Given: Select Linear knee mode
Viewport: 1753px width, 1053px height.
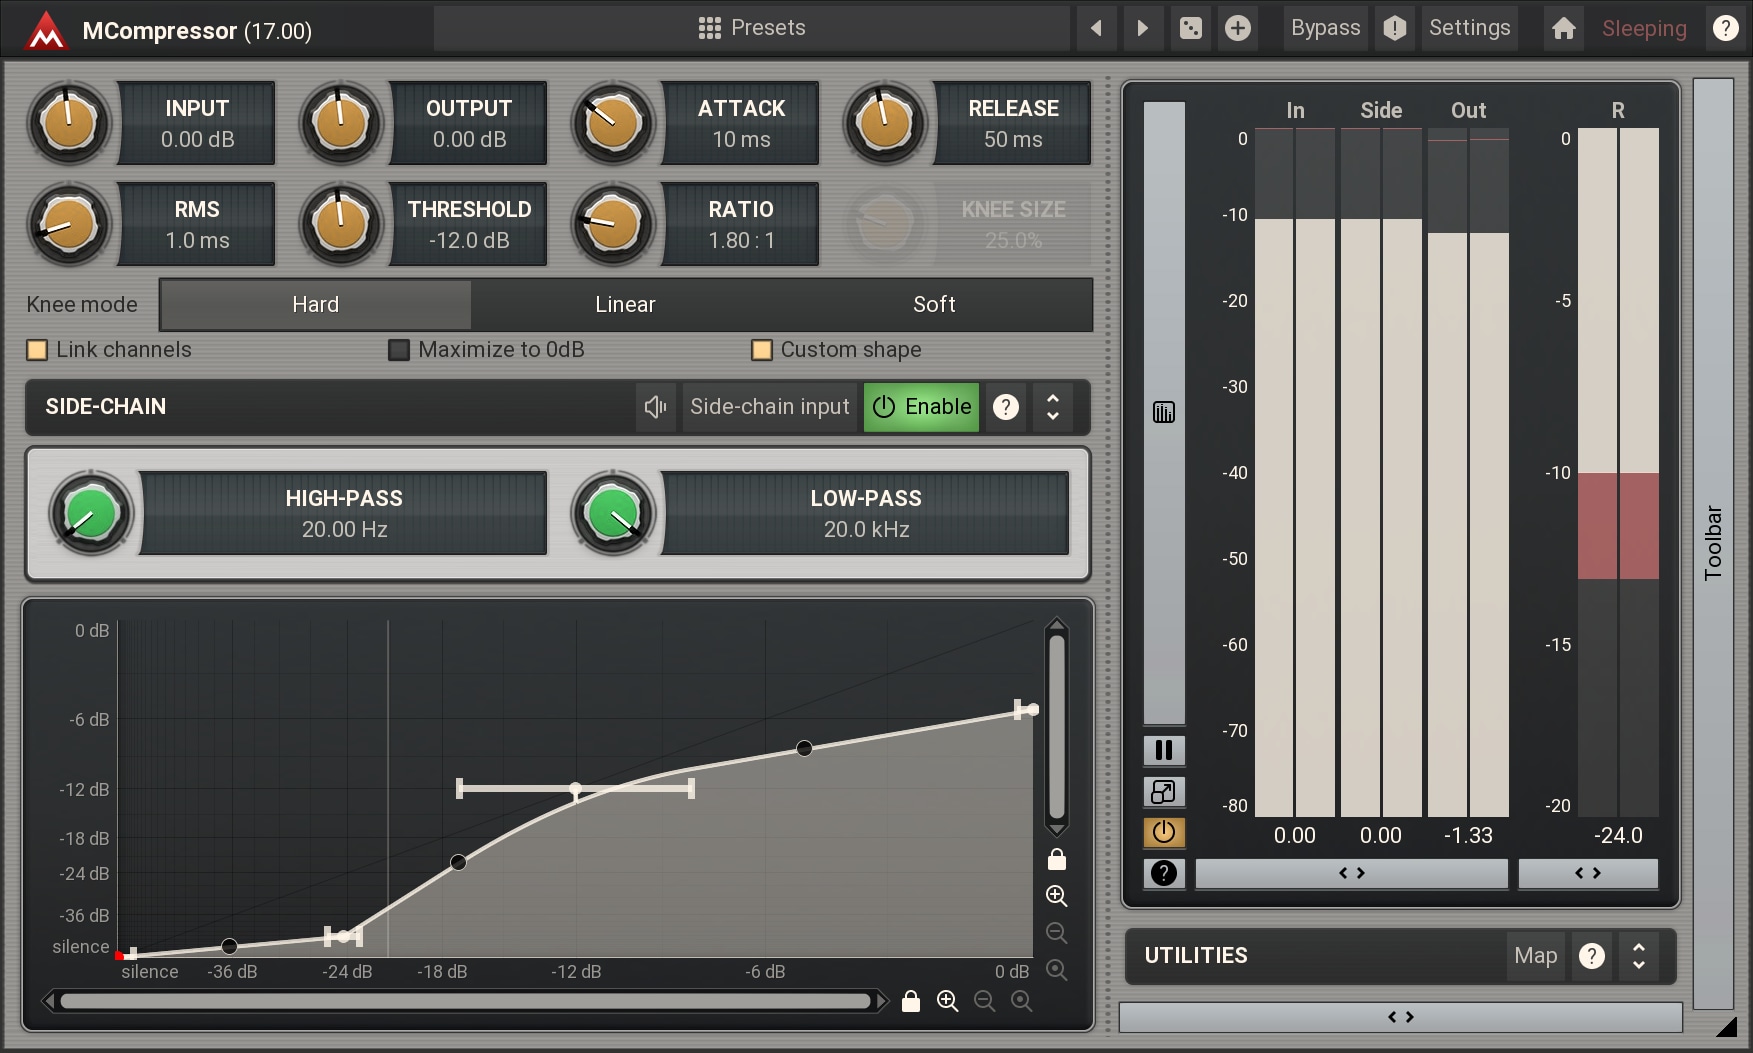Looking at the screenshot, I should pos(625,305).
